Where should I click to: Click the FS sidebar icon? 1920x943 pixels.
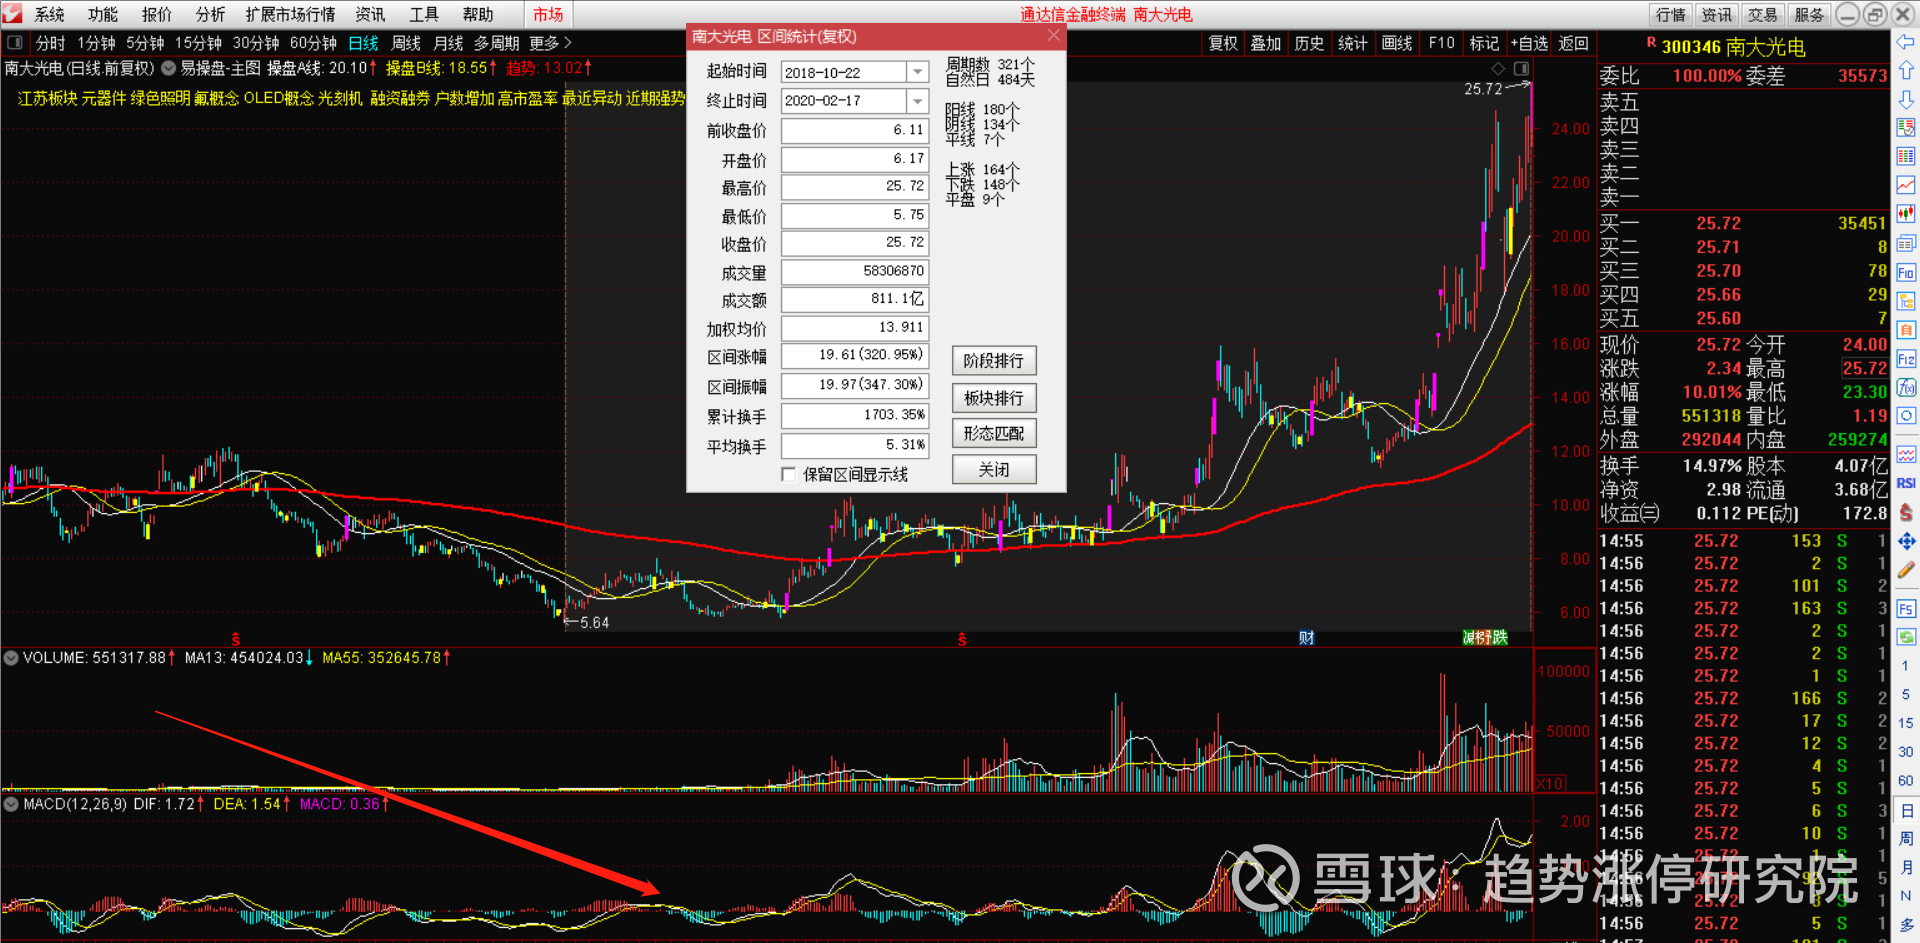click(x=1906, y=608)
